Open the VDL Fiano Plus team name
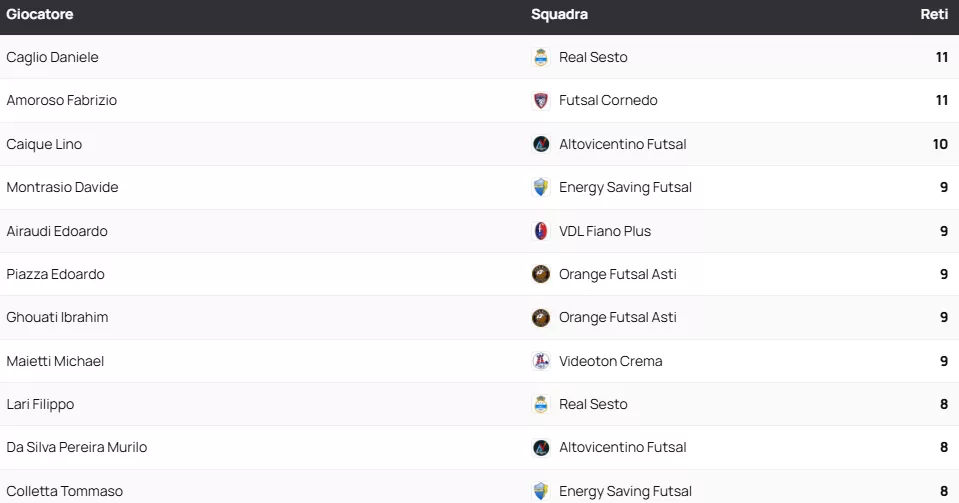 pyautogui.click(x=605, y=231)
